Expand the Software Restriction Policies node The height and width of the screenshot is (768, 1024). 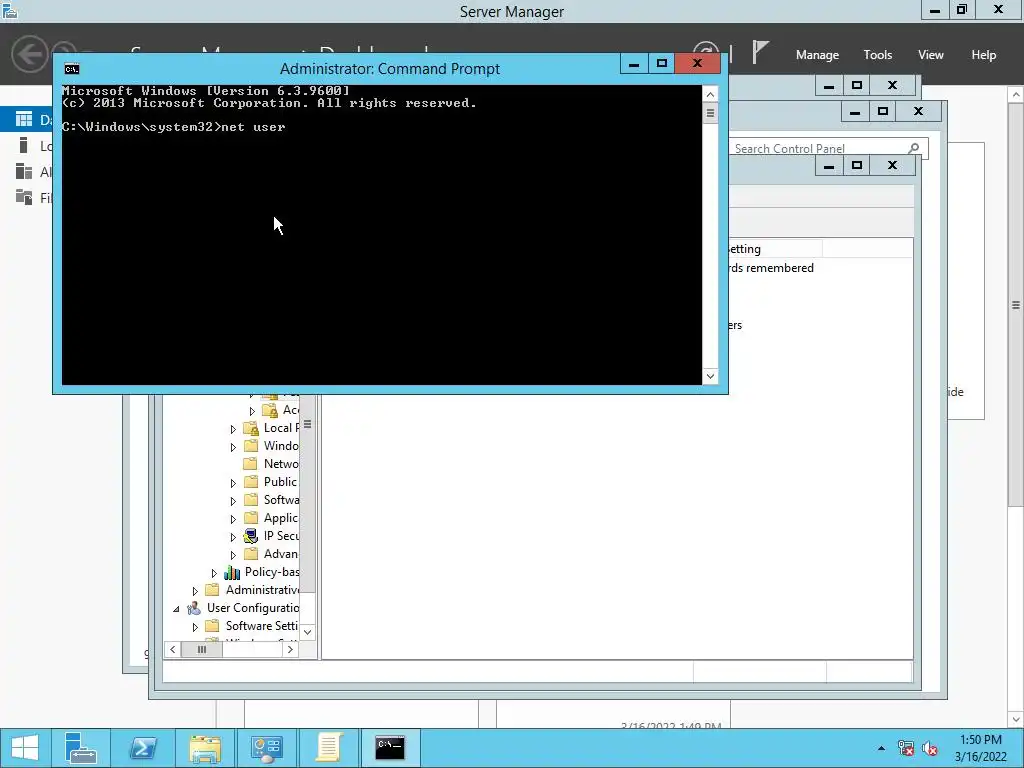click(x=233, y=501)
